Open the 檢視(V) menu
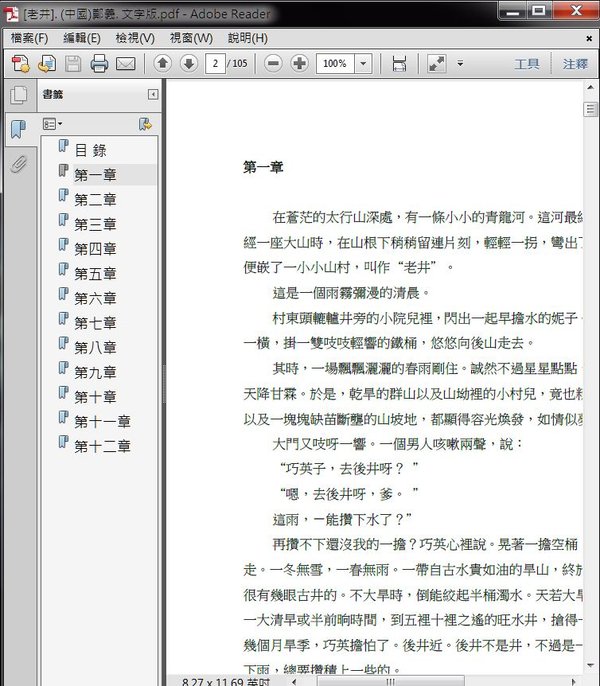This screenshot has height=686, width=600. pos(135,38)
